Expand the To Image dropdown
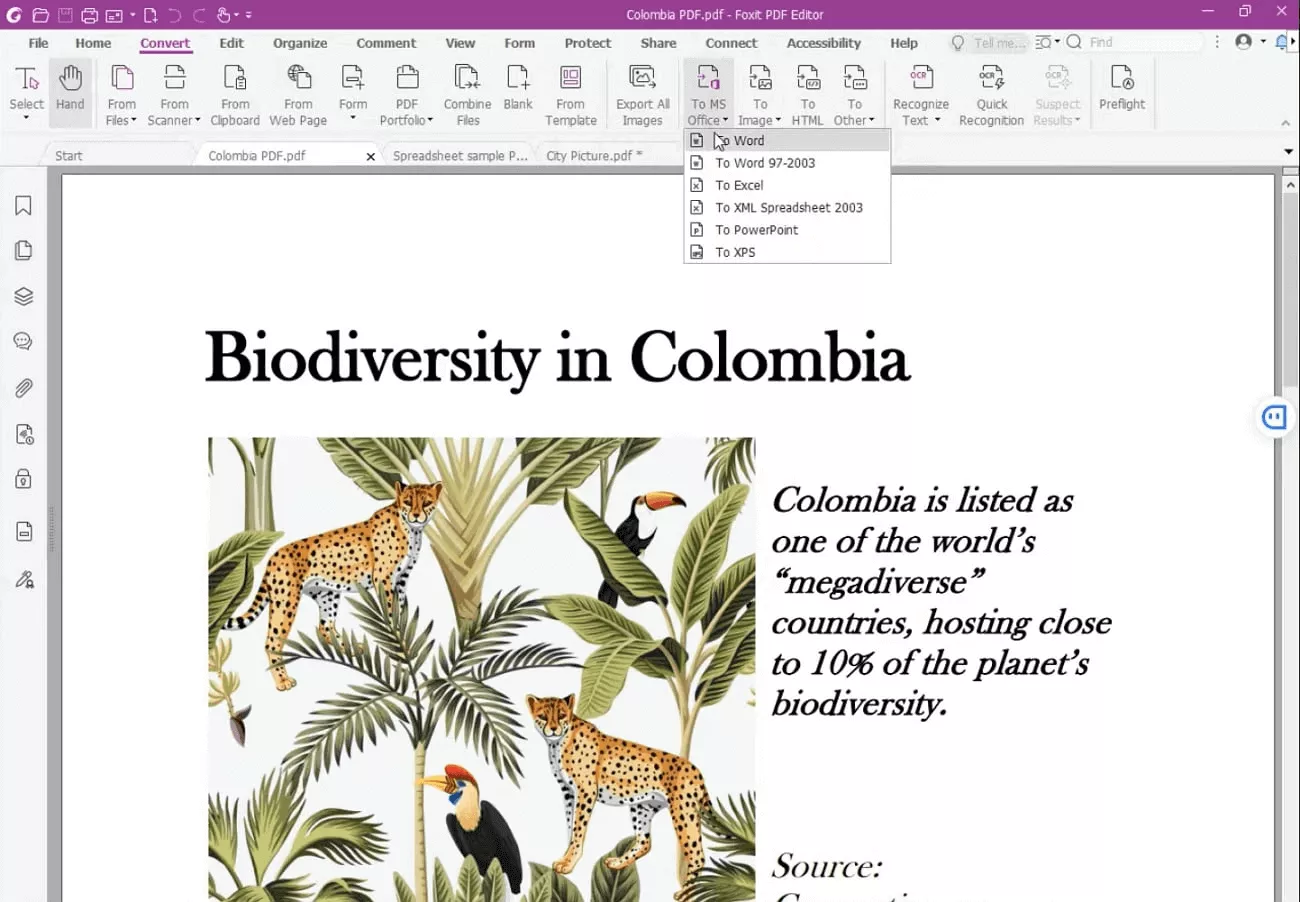Image resolution: width=1300 pixels, height=902 pixels. coord(760,95)
